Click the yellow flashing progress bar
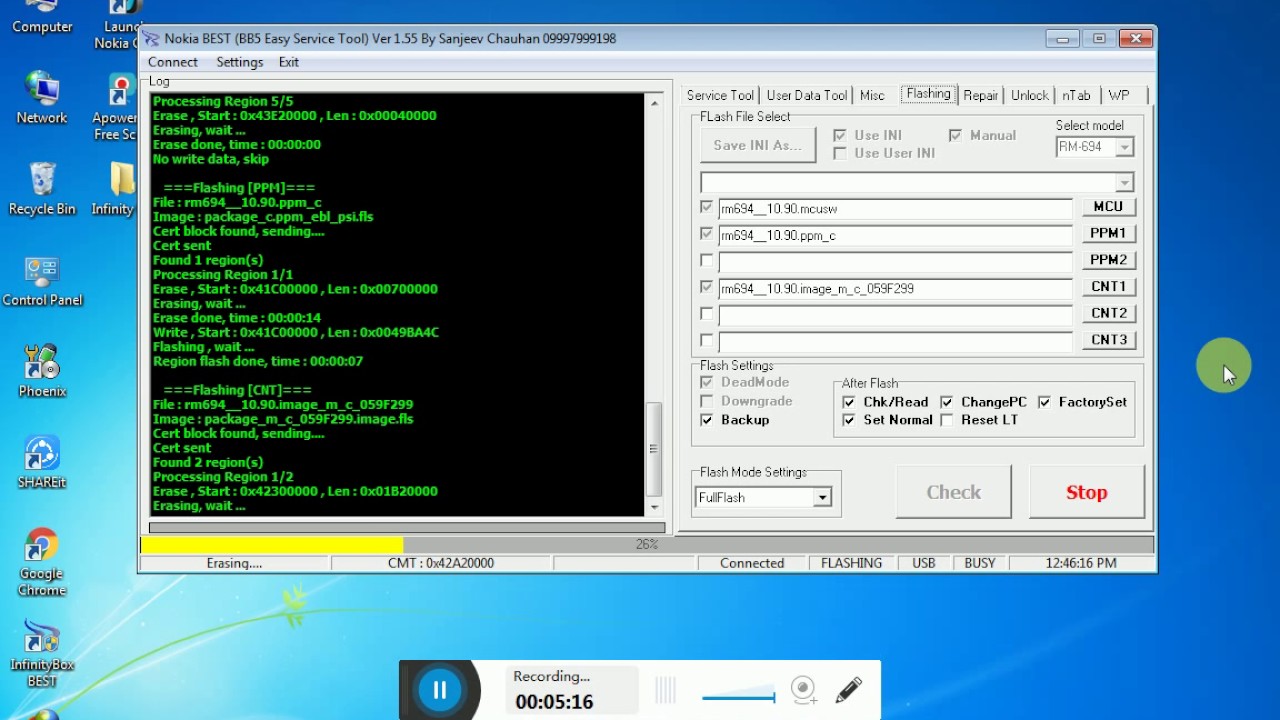Viewport: 1280px width, 720px height. point(271,545)
